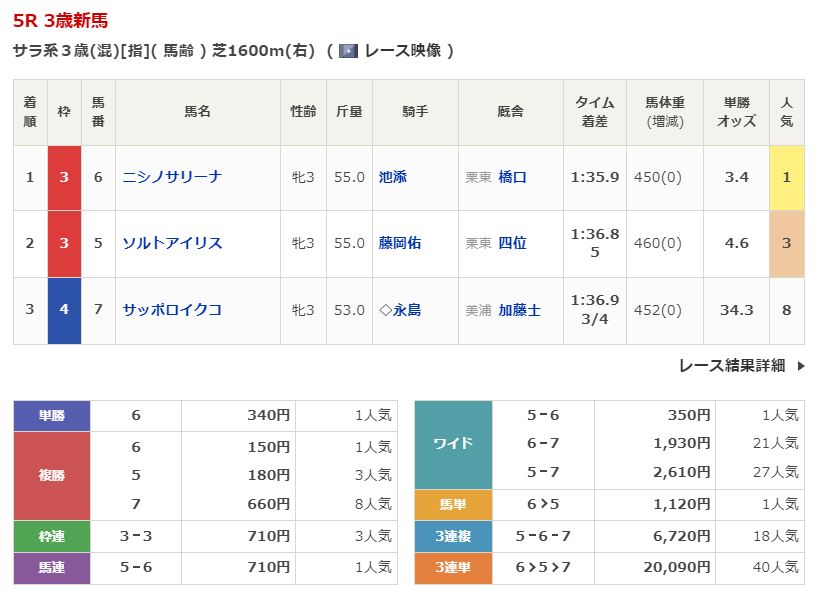Click trainer 四位 link
Viewport: 820px width, 595px height.
512,243
